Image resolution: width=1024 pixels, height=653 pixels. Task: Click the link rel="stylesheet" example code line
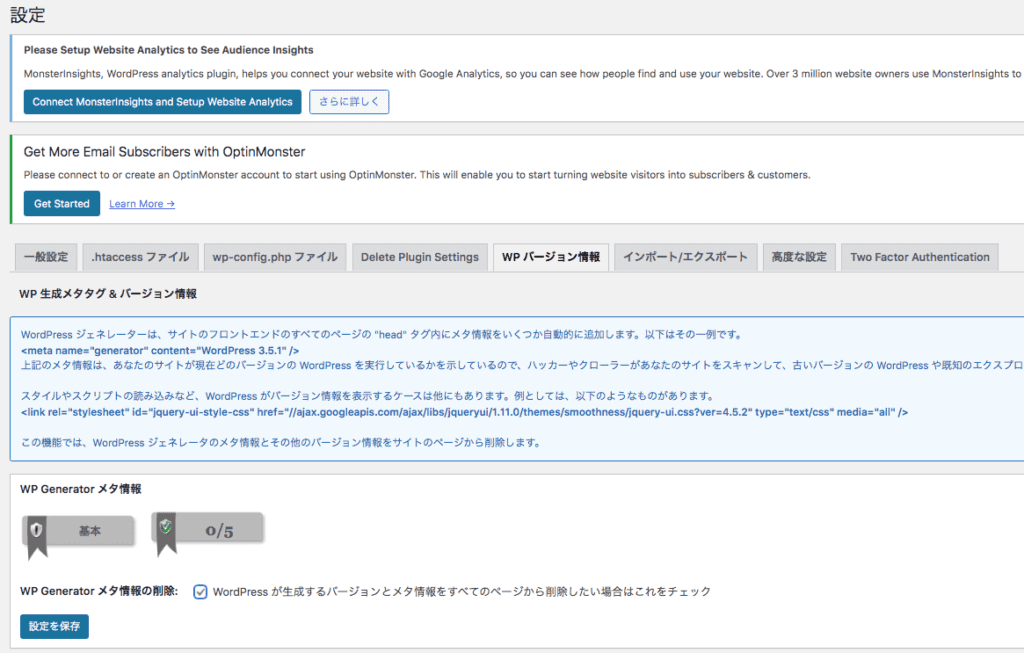point(464,412)
